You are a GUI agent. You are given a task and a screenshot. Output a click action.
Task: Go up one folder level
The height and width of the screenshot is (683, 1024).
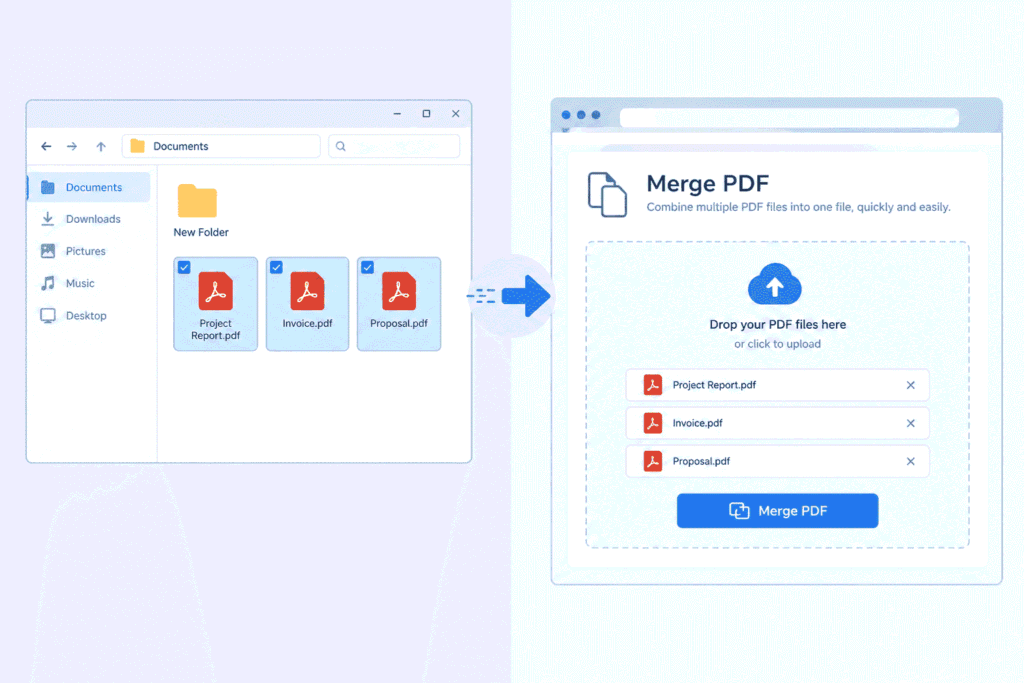click(x=101, y=146)
